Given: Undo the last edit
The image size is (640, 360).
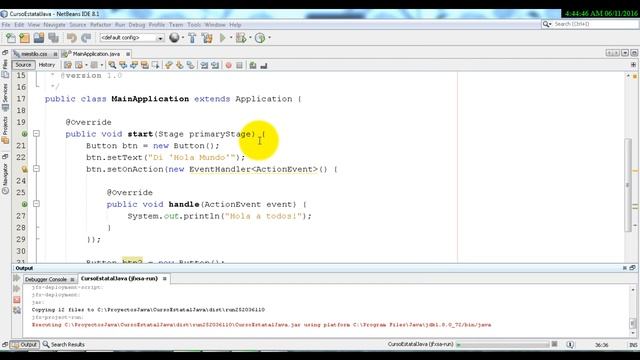Looking at the screenshot, I should point(71,38).
